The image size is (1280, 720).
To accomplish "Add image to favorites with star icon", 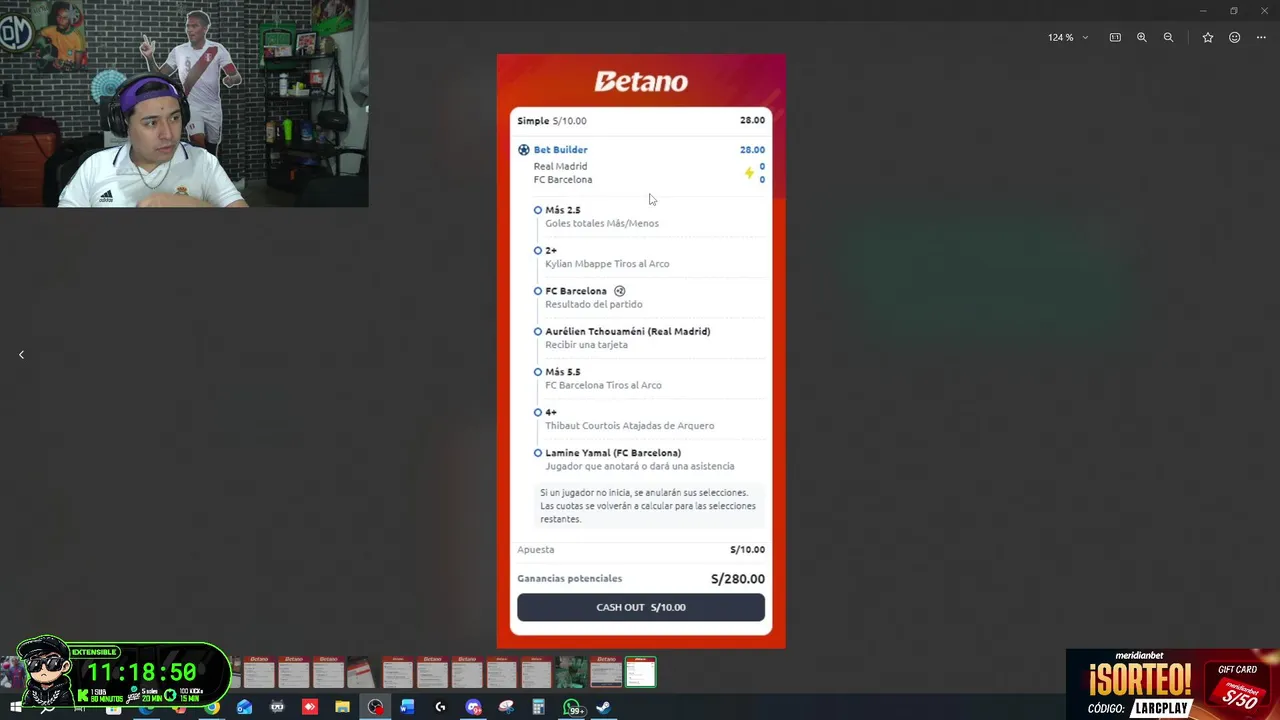I will pyautogui.click(x=1208, y=37).
